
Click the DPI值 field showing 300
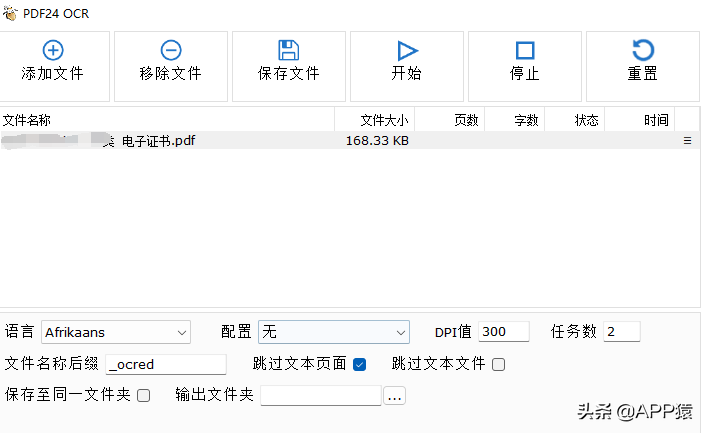point(504,332)
